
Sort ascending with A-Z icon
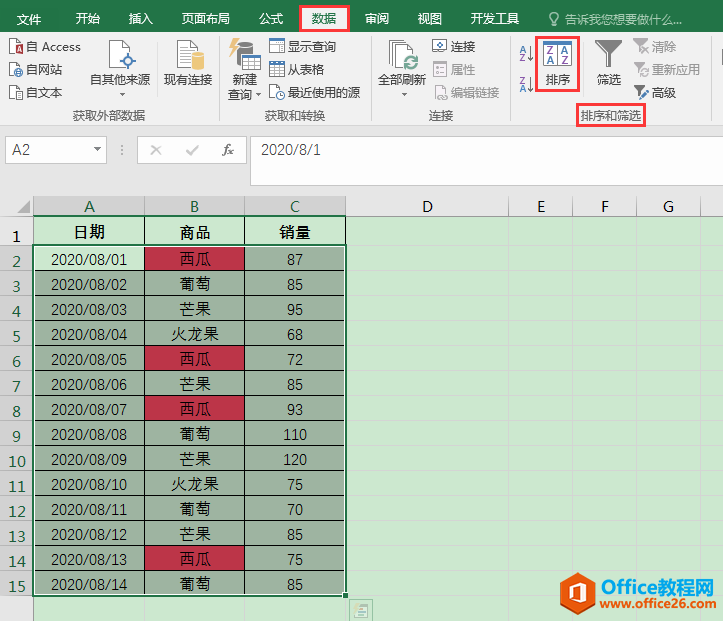pos(526,53)
